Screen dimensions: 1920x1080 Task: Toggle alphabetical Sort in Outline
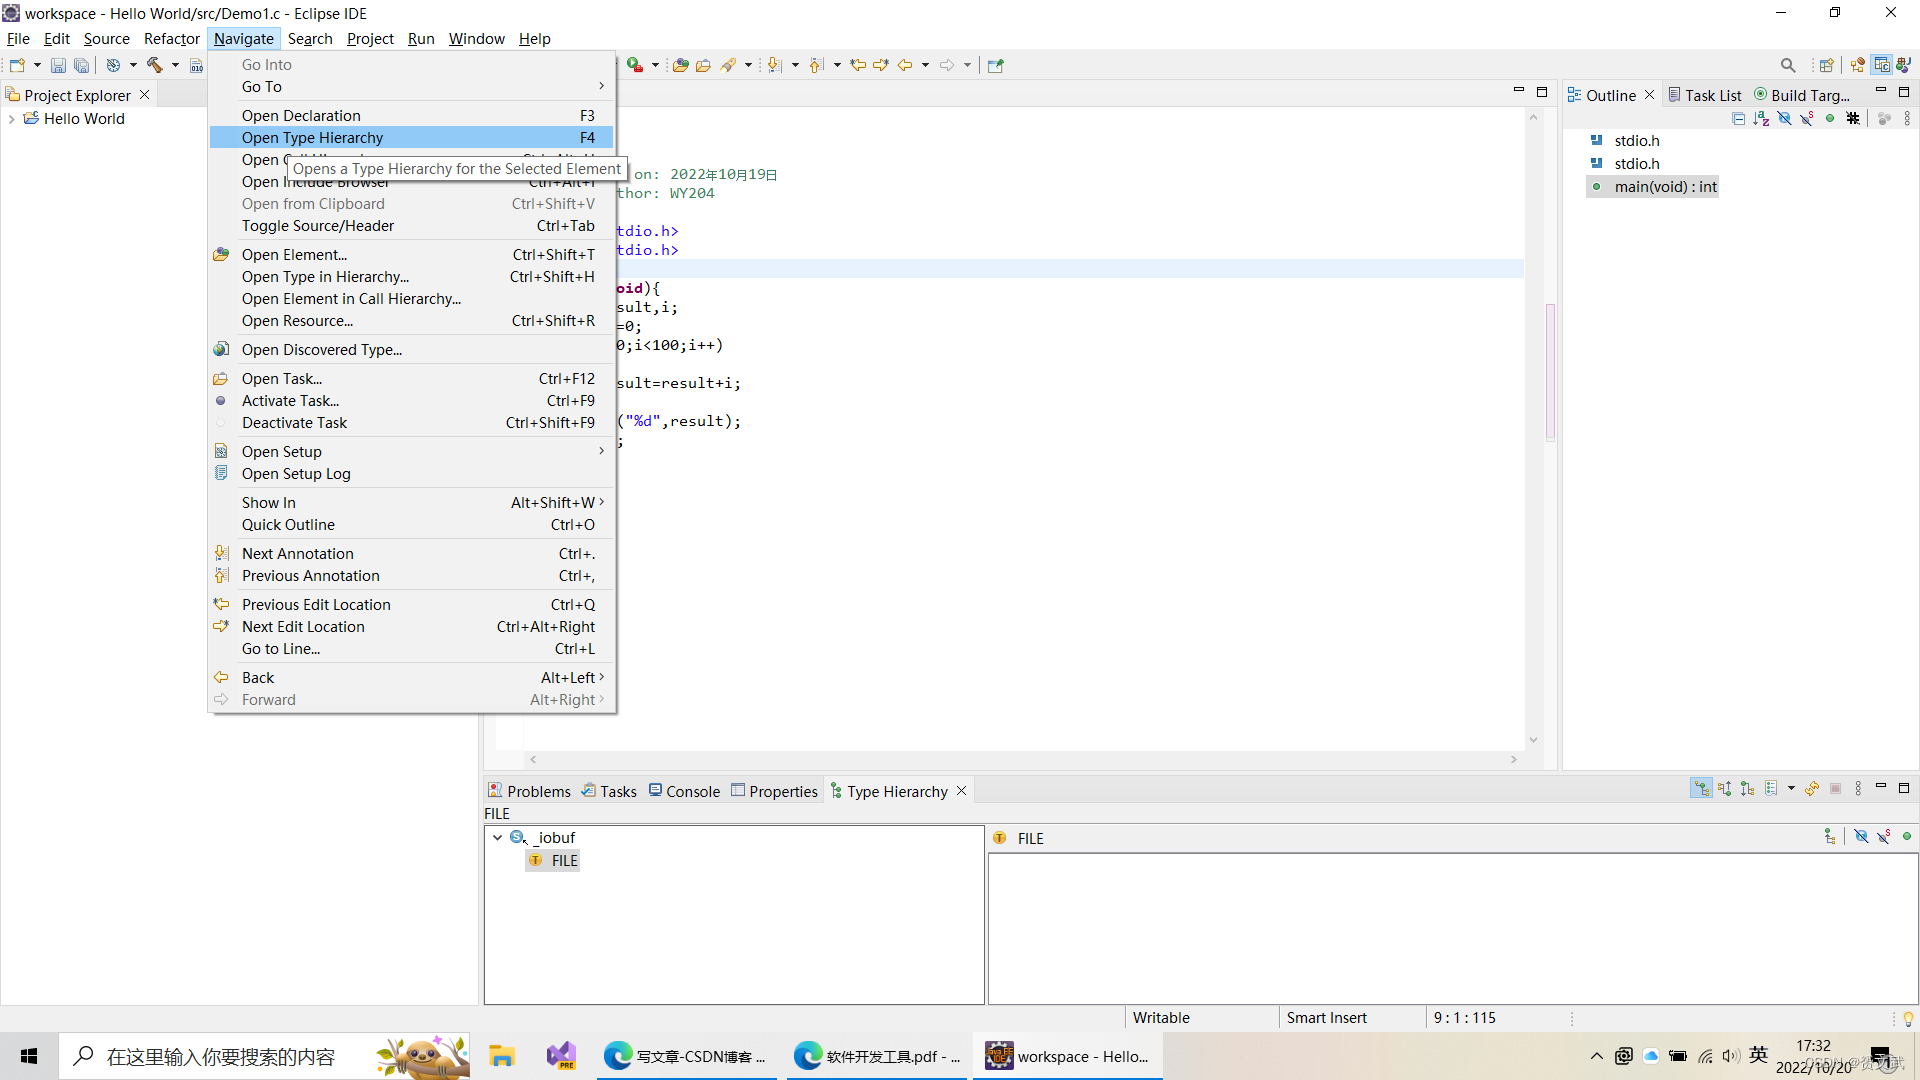pyautogui.click(x=1761, y=118)
